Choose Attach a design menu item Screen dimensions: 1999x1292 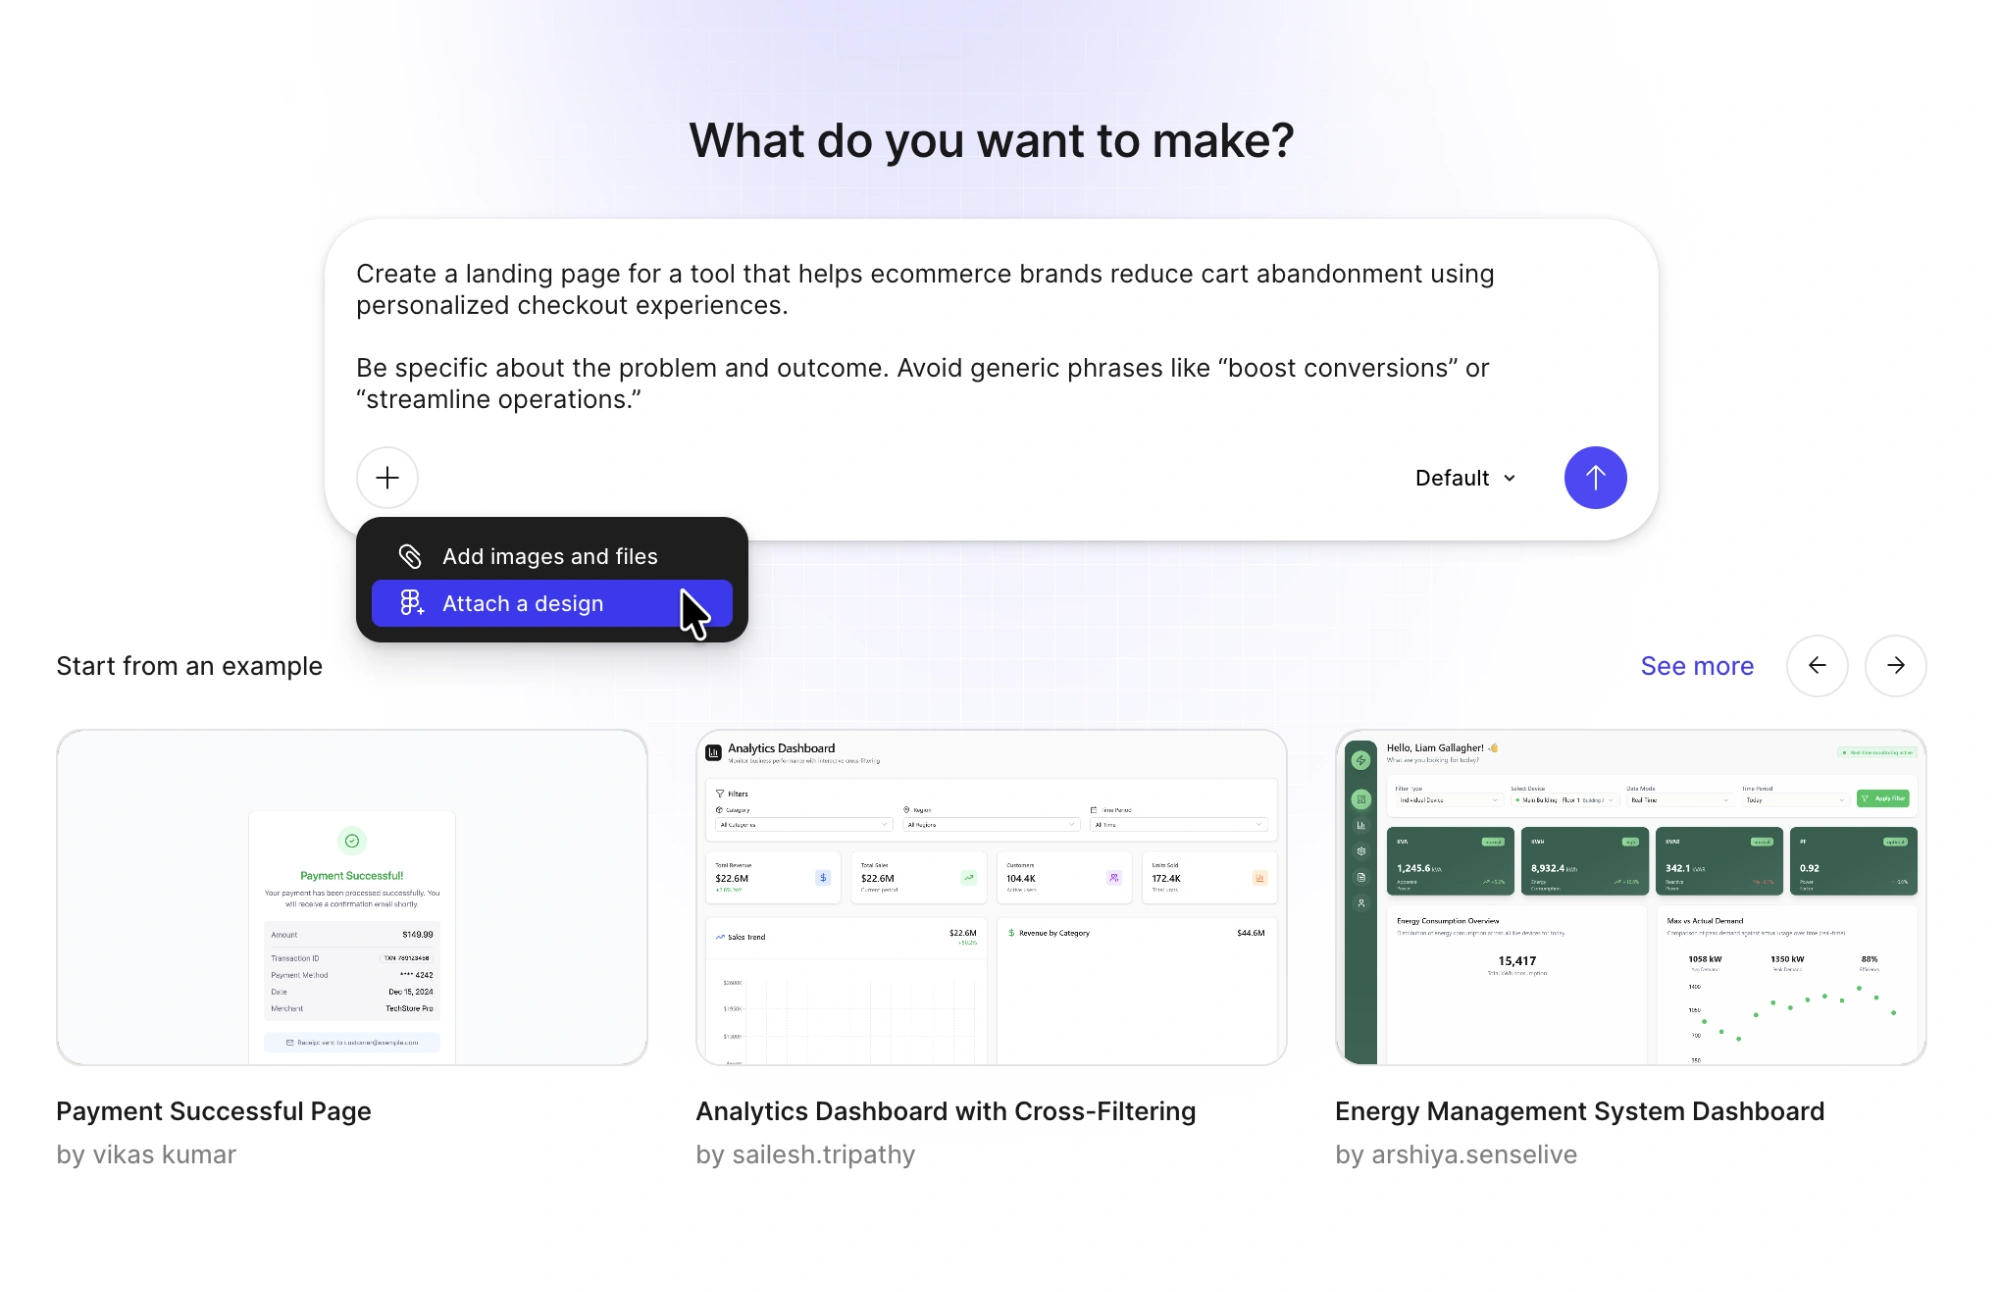[x=552, y=603]
